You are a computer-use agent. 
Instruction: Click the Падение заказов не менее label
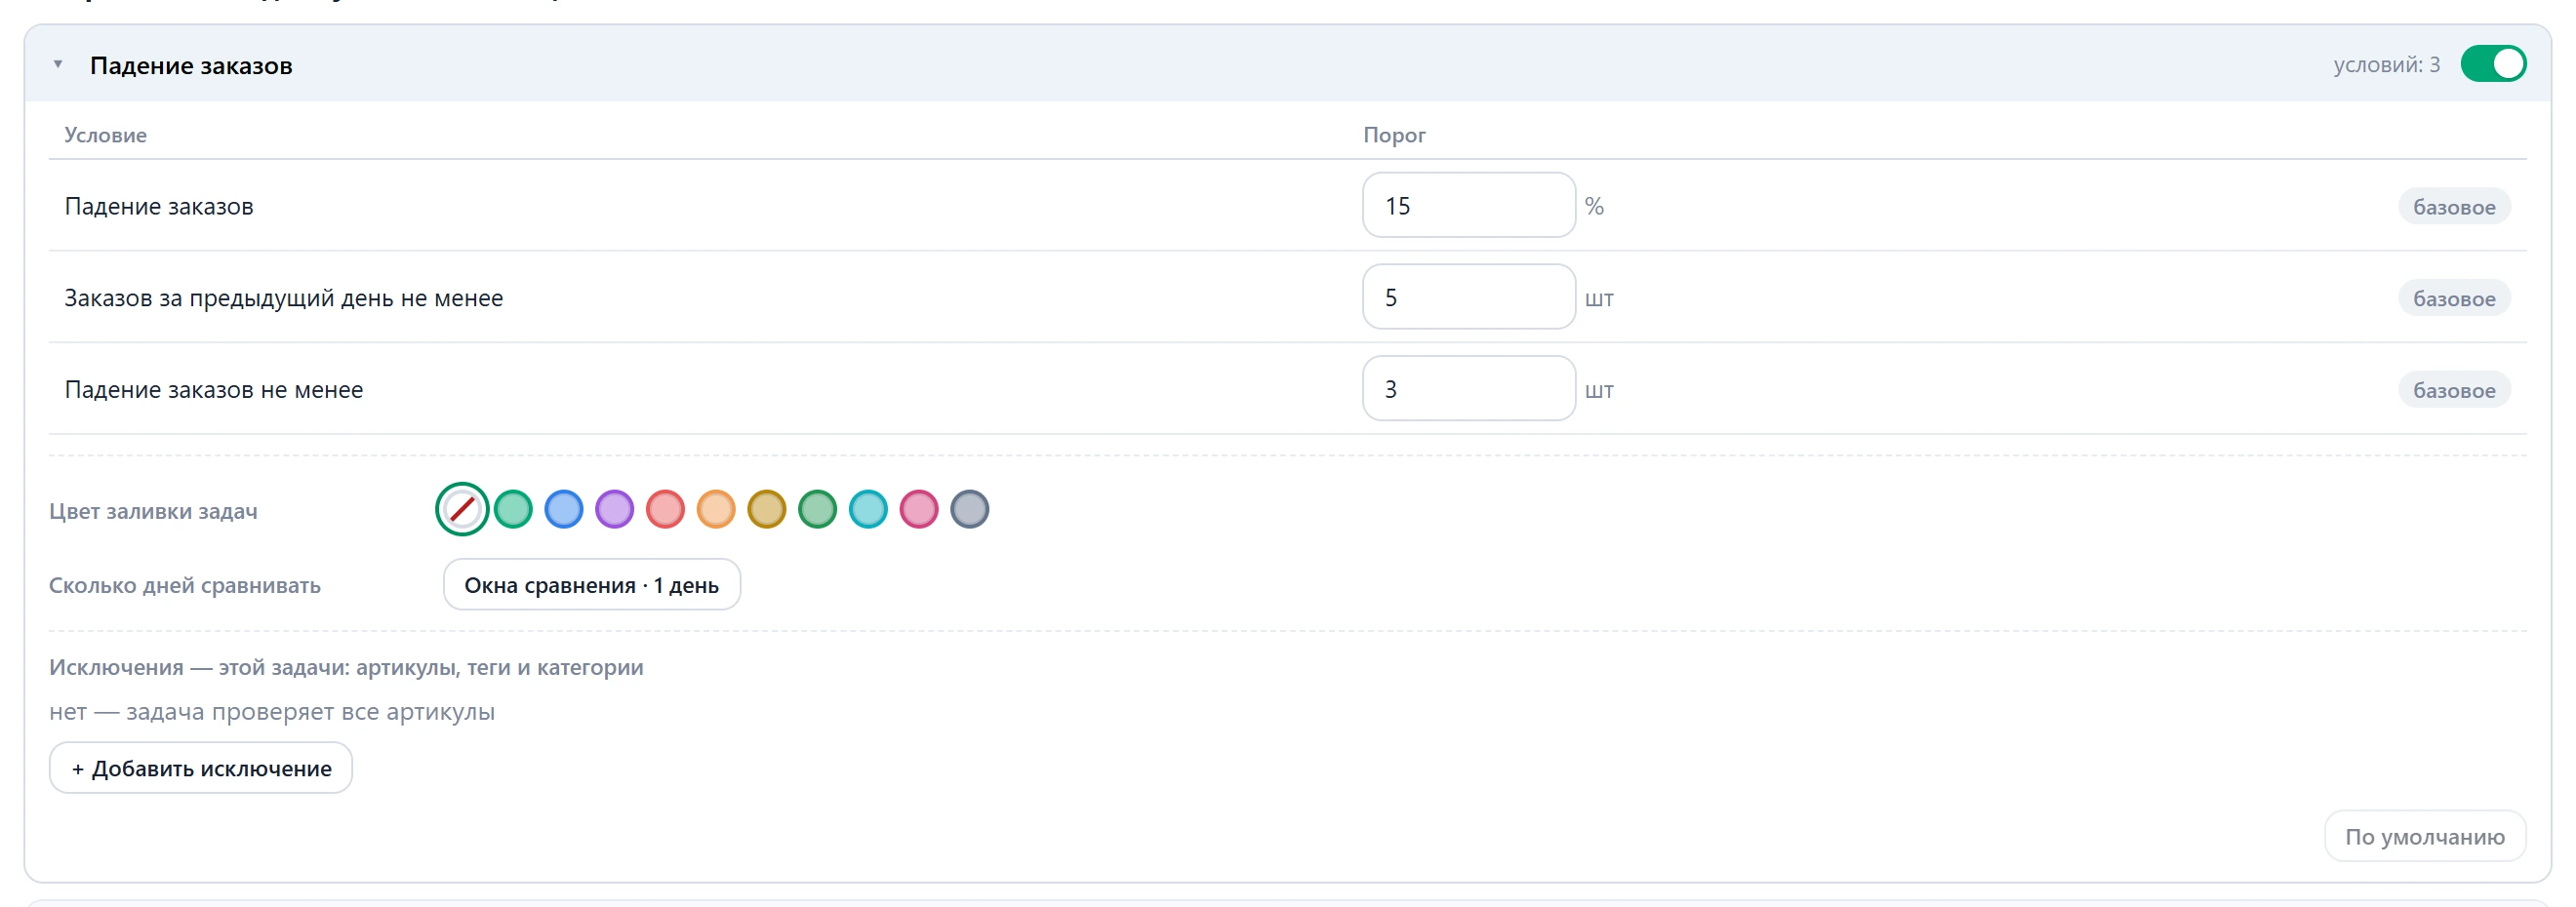click(214, 390)
